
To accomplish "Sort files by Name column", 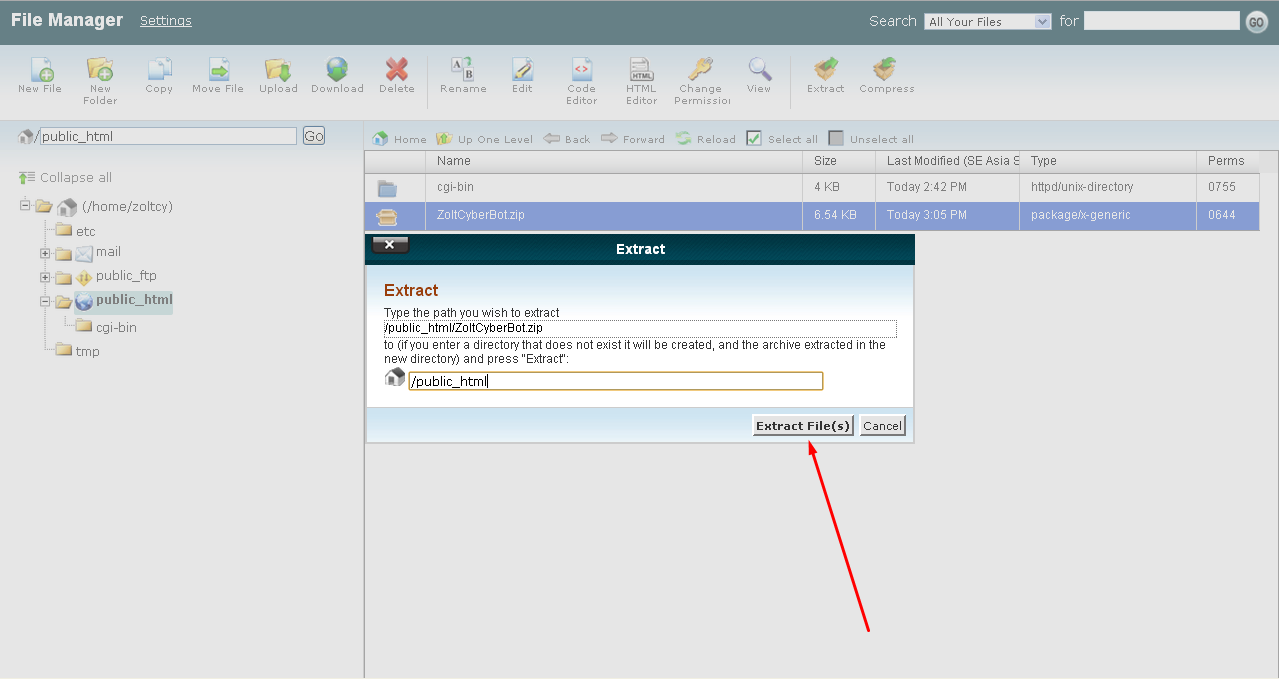I will coord(613,161).
